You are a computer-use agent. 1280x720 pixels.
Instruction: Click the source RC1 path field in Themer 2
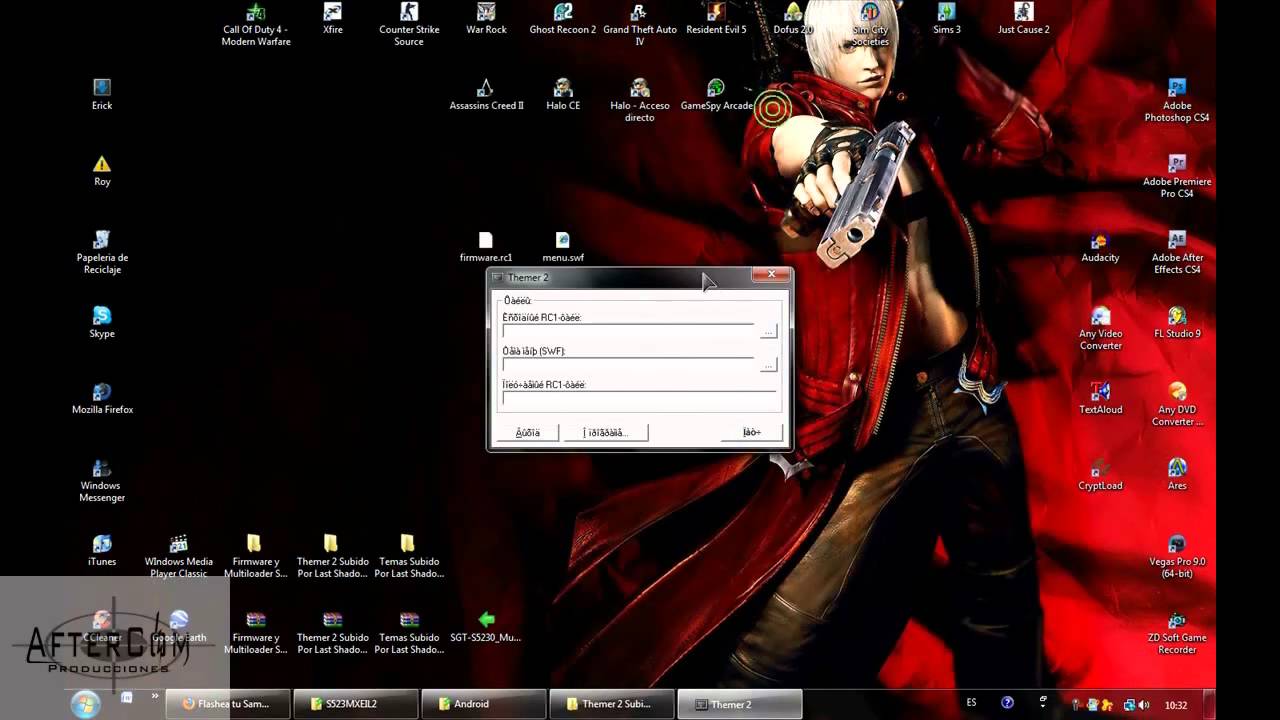(x=628, y=331)
